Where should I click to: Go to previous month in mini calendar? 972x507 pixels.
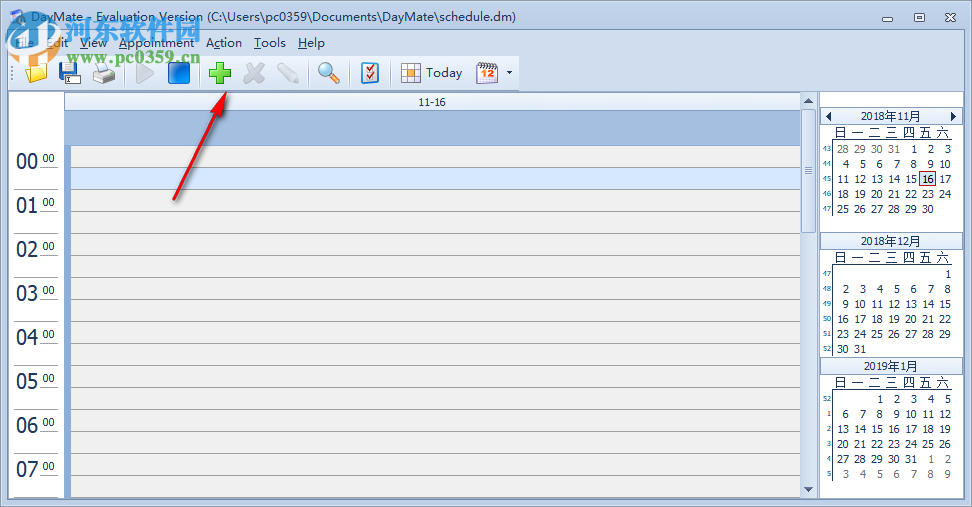coord(829,116)
